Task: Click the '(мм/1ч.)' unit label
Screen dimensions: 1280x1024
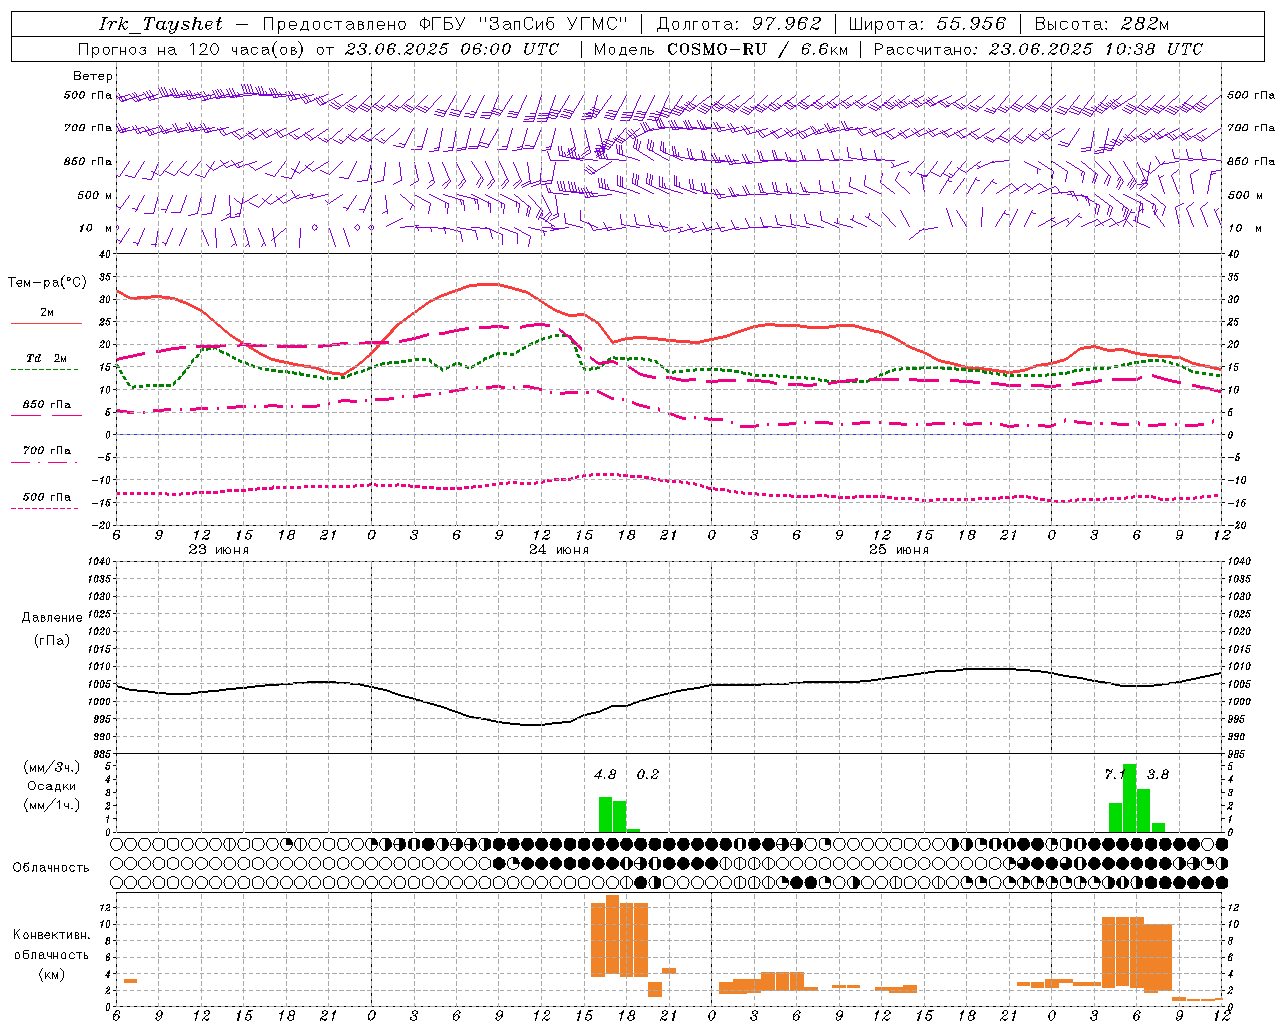Action: click(x=52, y=805)
